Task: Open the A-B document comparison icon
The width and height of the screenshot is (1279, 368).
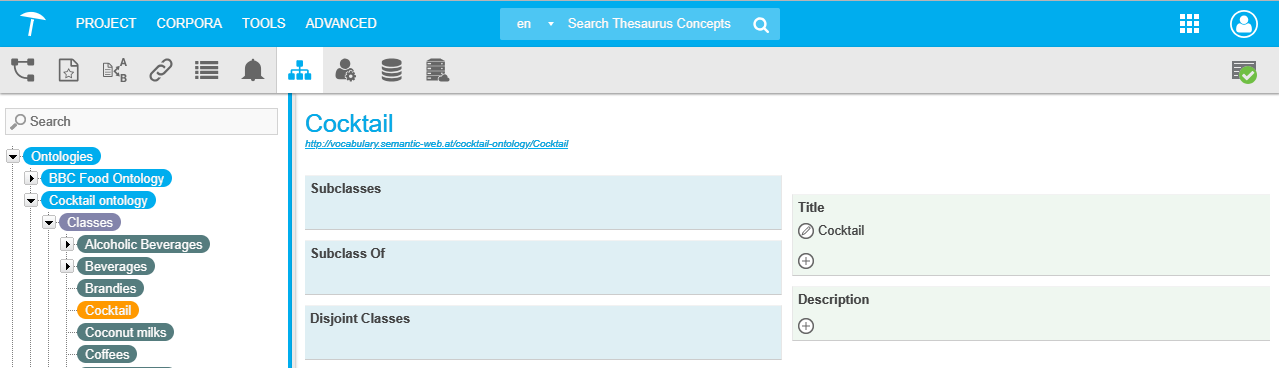Action: [115, 70]
